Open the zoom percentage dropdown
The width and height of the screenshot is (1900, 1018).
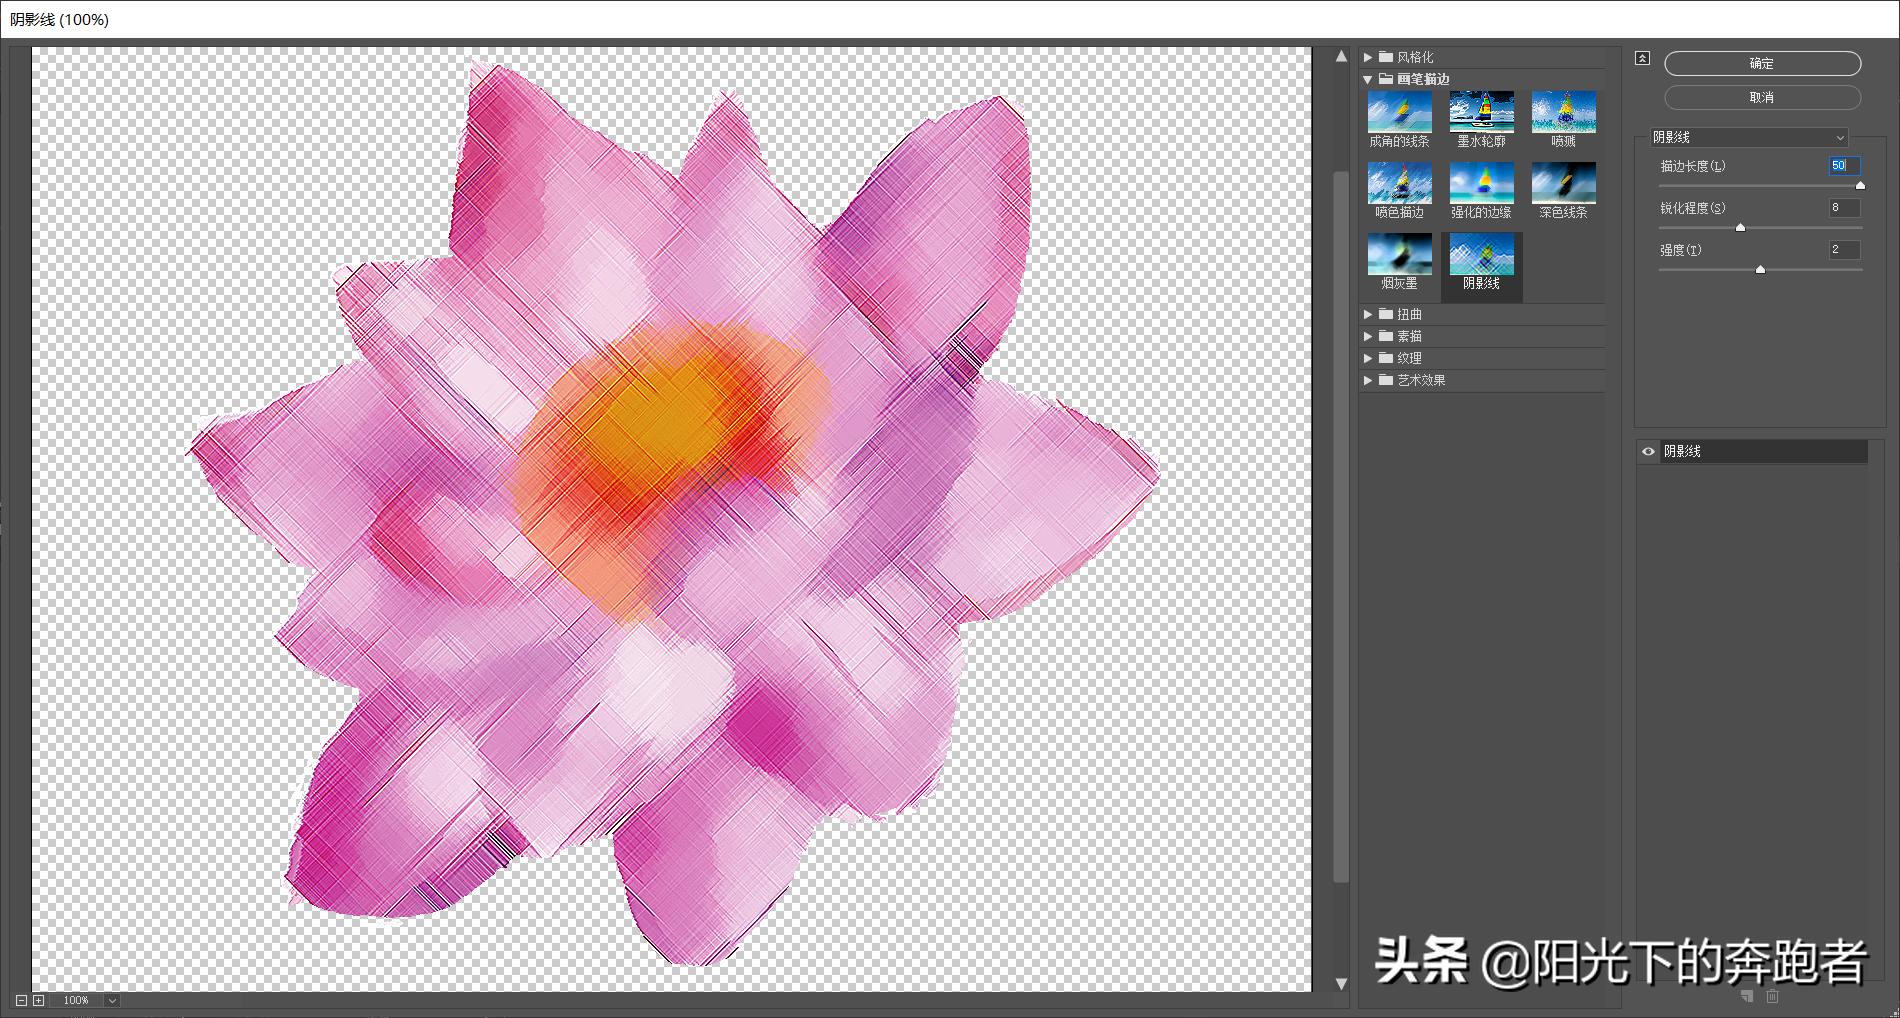(x=110, y=999)
